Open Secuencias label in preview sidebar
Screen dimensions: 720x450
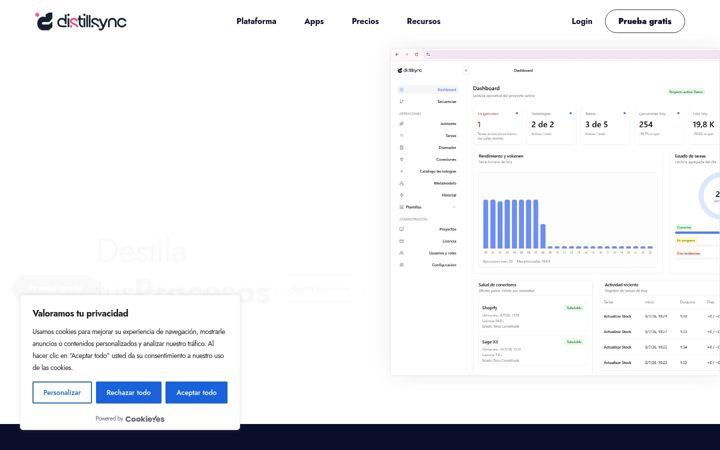[x=447, y=101]
